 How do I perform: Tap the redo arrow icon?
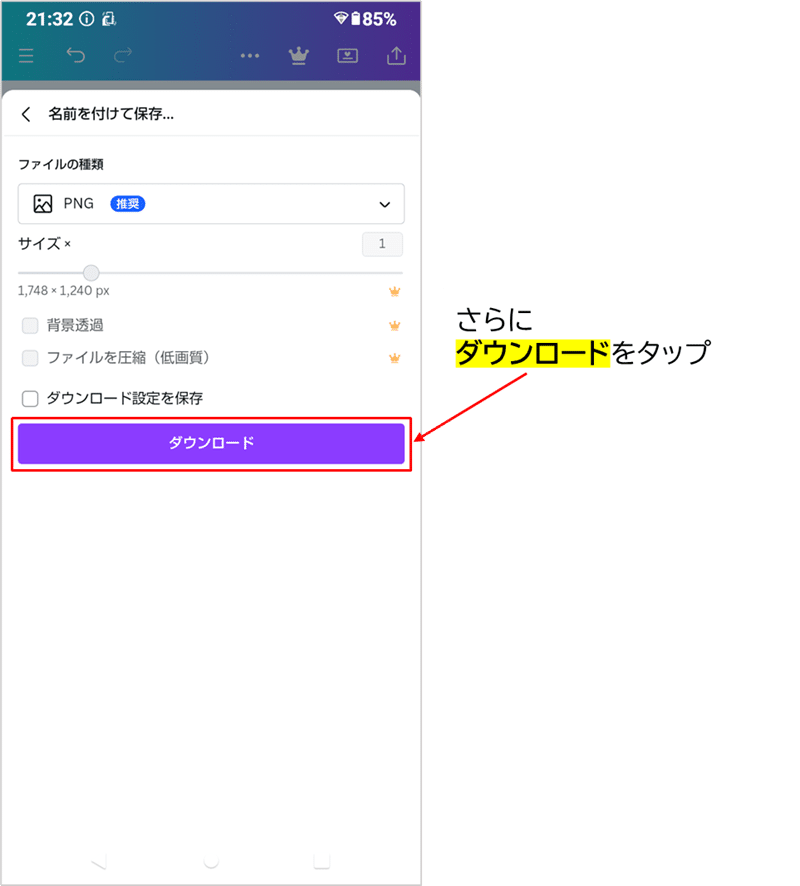[123, 55]
